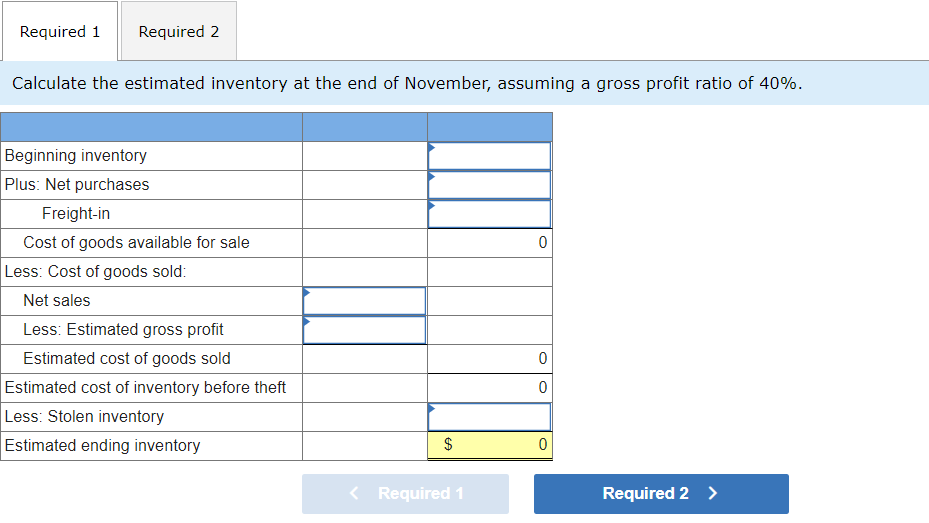The image size is (929, 523).
Task: Select the Net purchases amount field
Action: pyautogui.click(x=490, y=185)
